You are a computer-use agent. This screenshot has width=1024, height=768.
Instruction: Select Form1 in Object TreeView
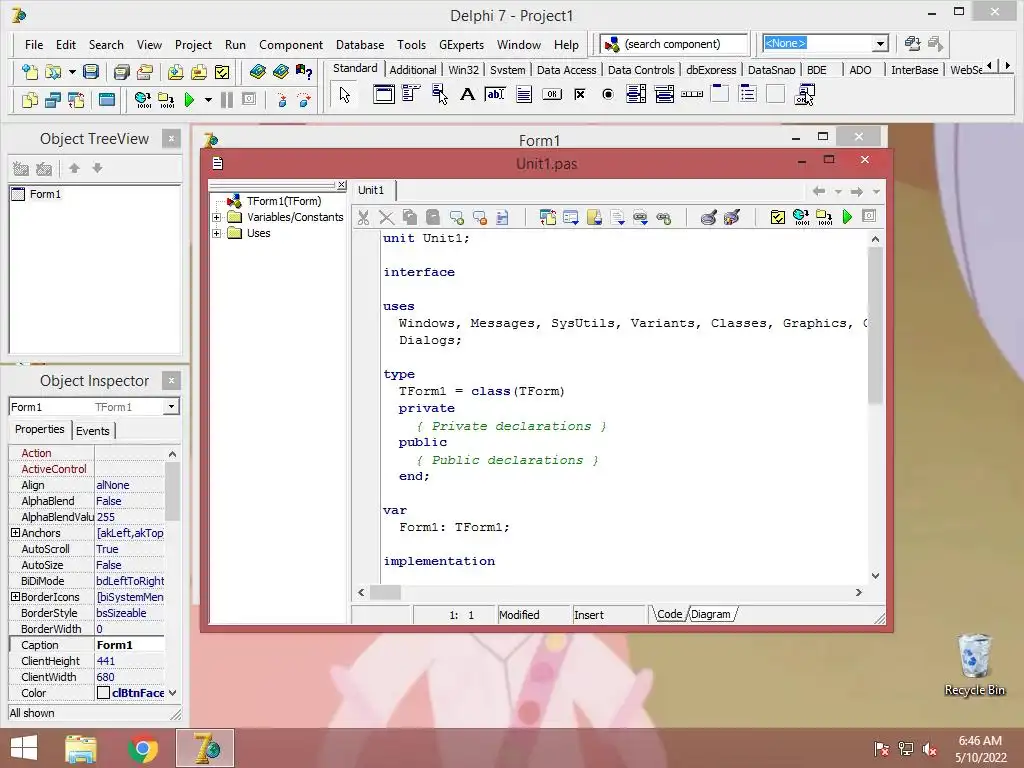pyautogui.click(x=45, y=194)
